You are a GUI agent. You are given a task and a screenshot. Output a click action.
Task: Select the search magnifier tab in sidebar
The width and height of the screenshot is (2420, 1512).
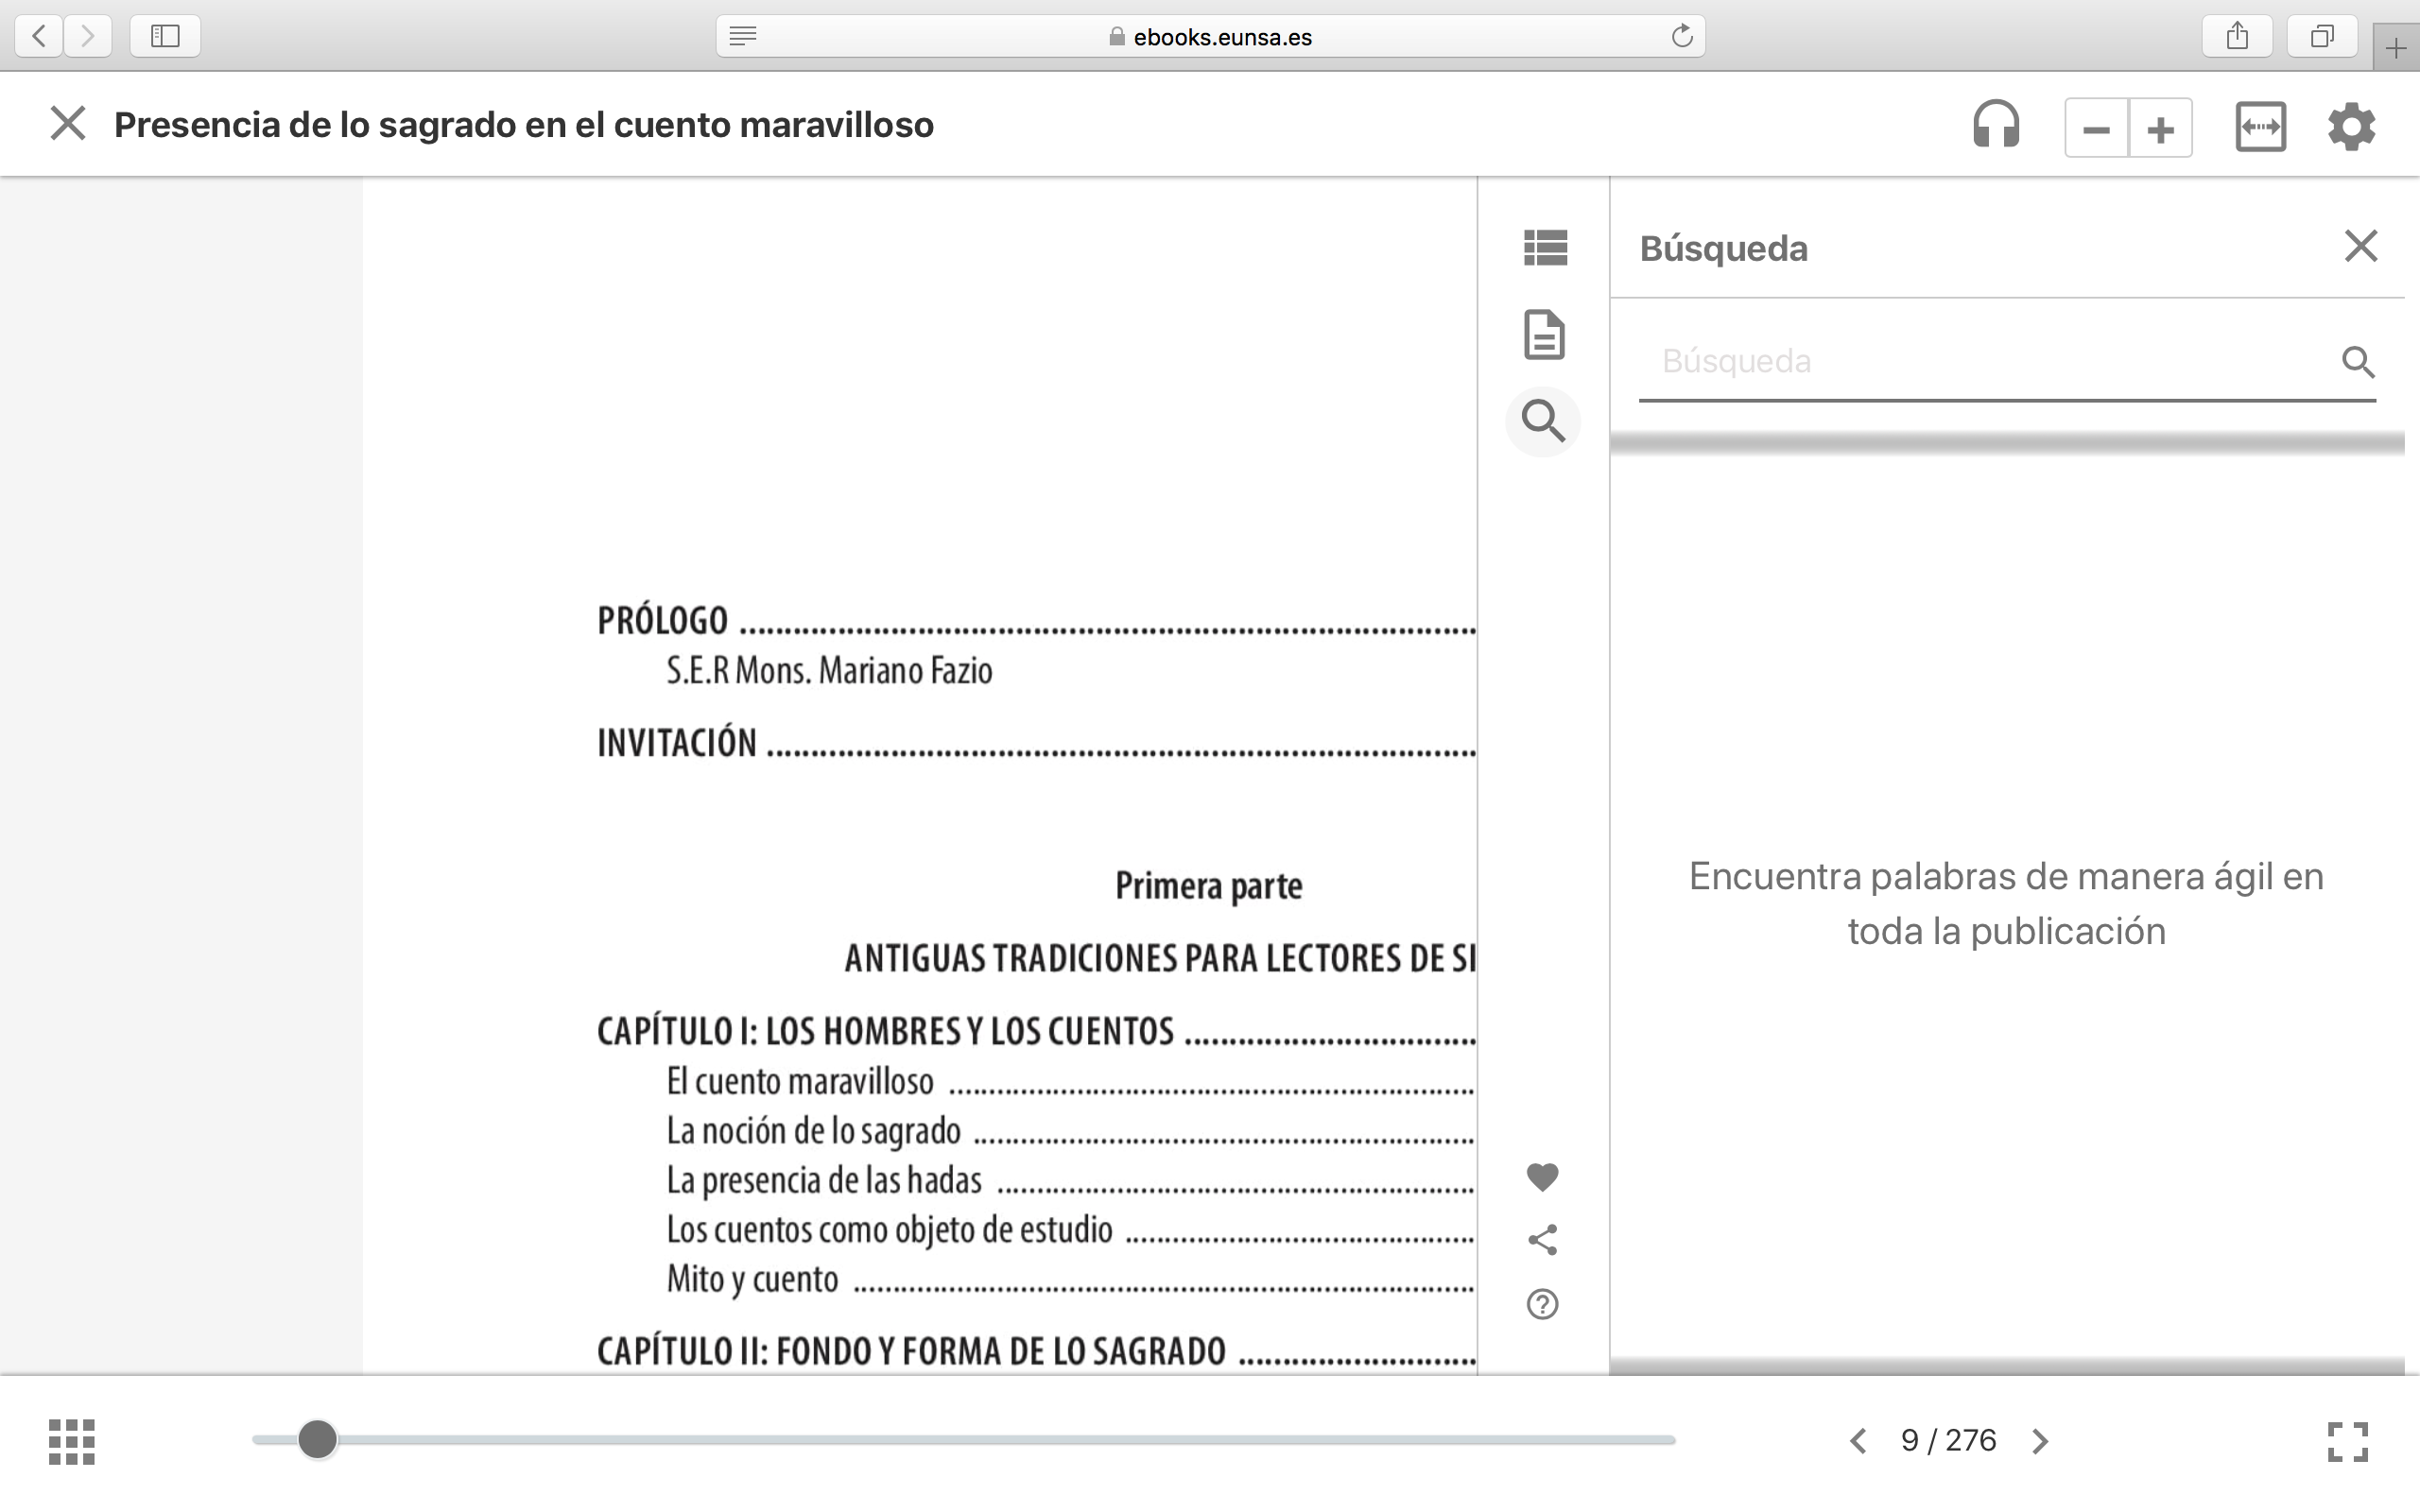pyautogui.click(x=1543, y=421)
